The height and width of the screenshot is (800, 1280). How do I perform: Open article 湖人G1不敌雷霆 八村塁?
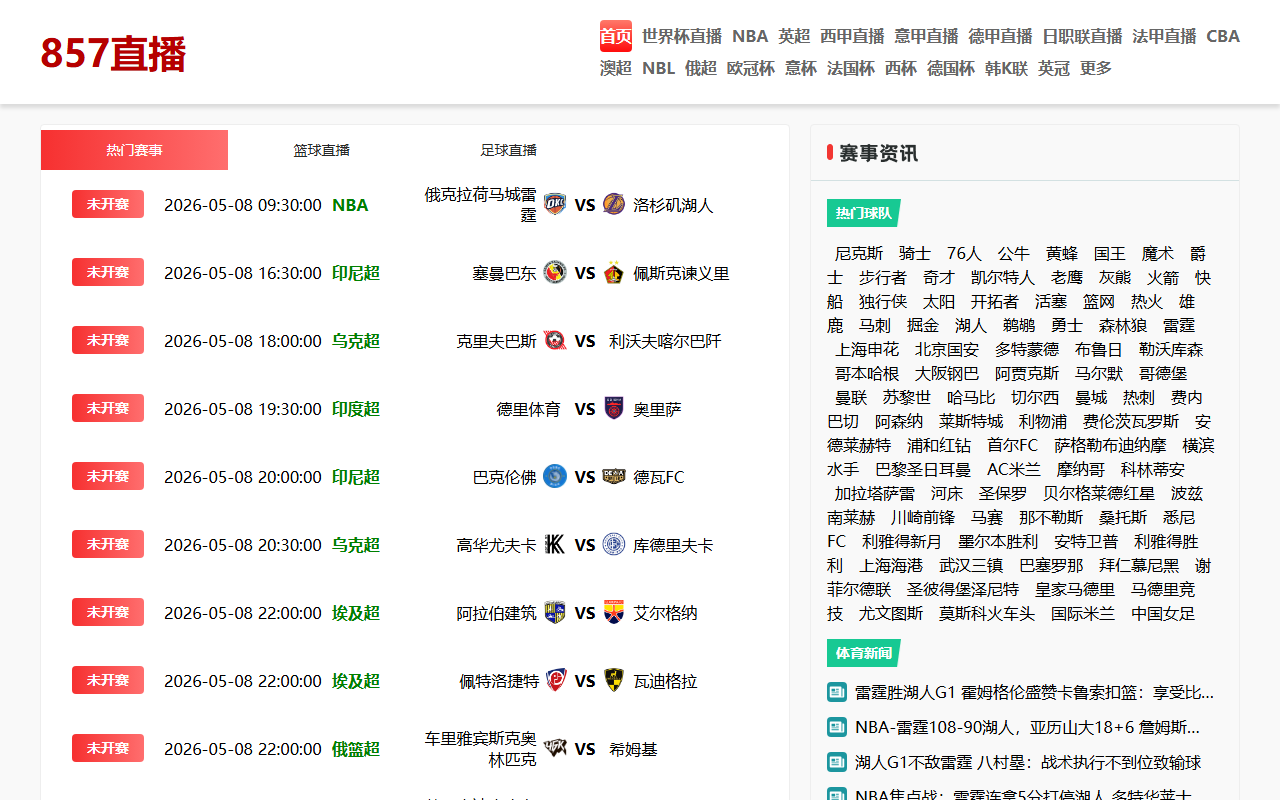point(1028,762)
